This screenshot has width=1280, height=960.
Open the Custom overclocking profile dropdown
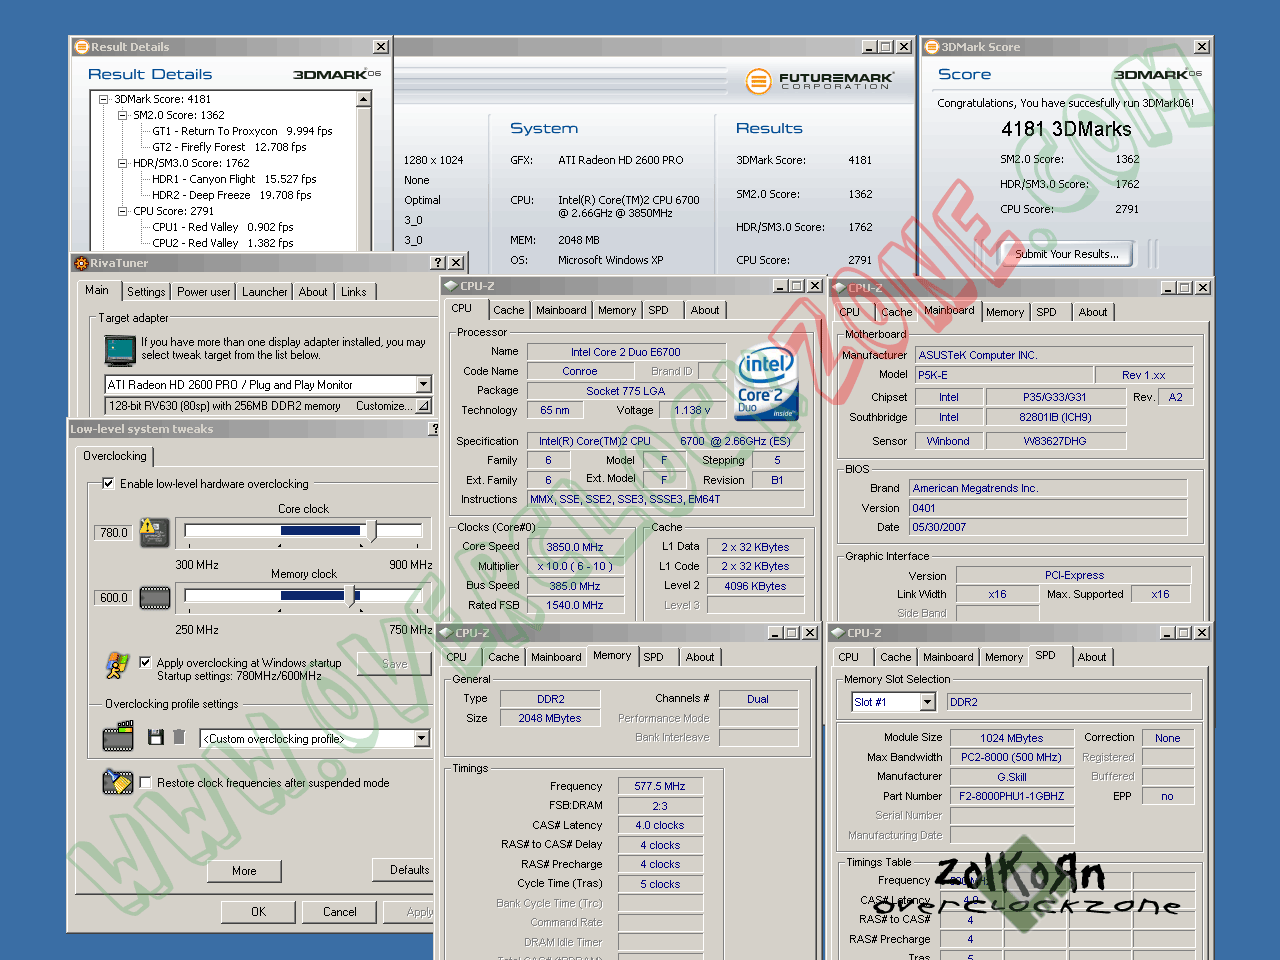pyautogui.click(x=421, y=738)
